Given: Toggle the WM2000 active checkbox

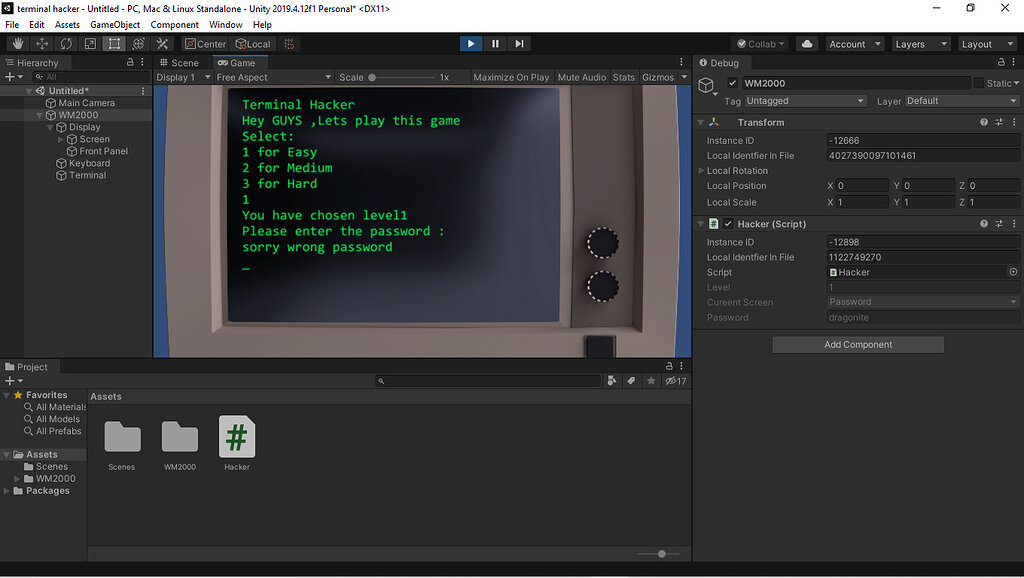Looking at the screenshot, I should tap(733, 83).
